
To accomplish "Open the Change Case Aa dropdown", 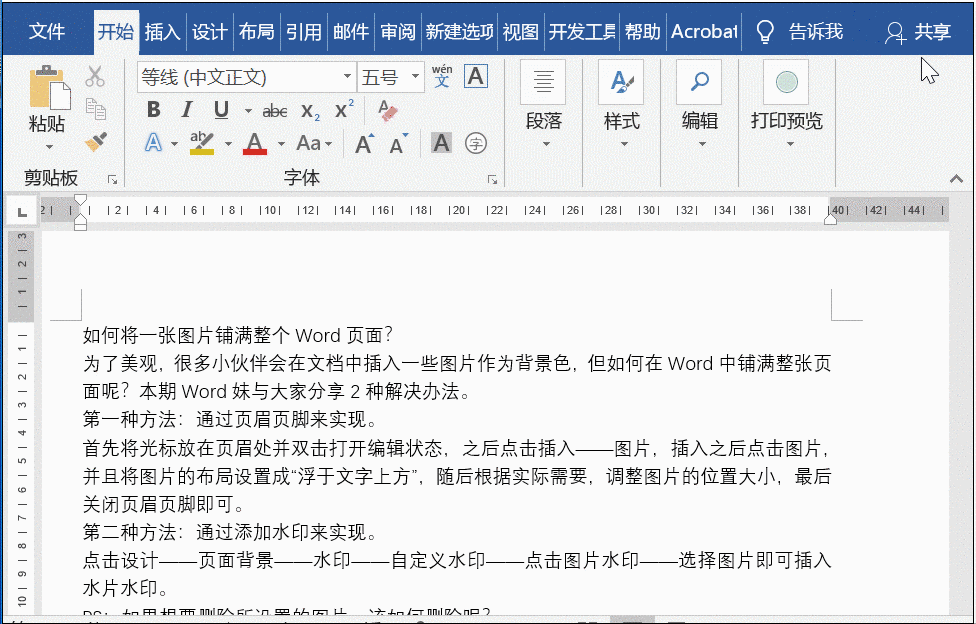I will tap(315, 143).
